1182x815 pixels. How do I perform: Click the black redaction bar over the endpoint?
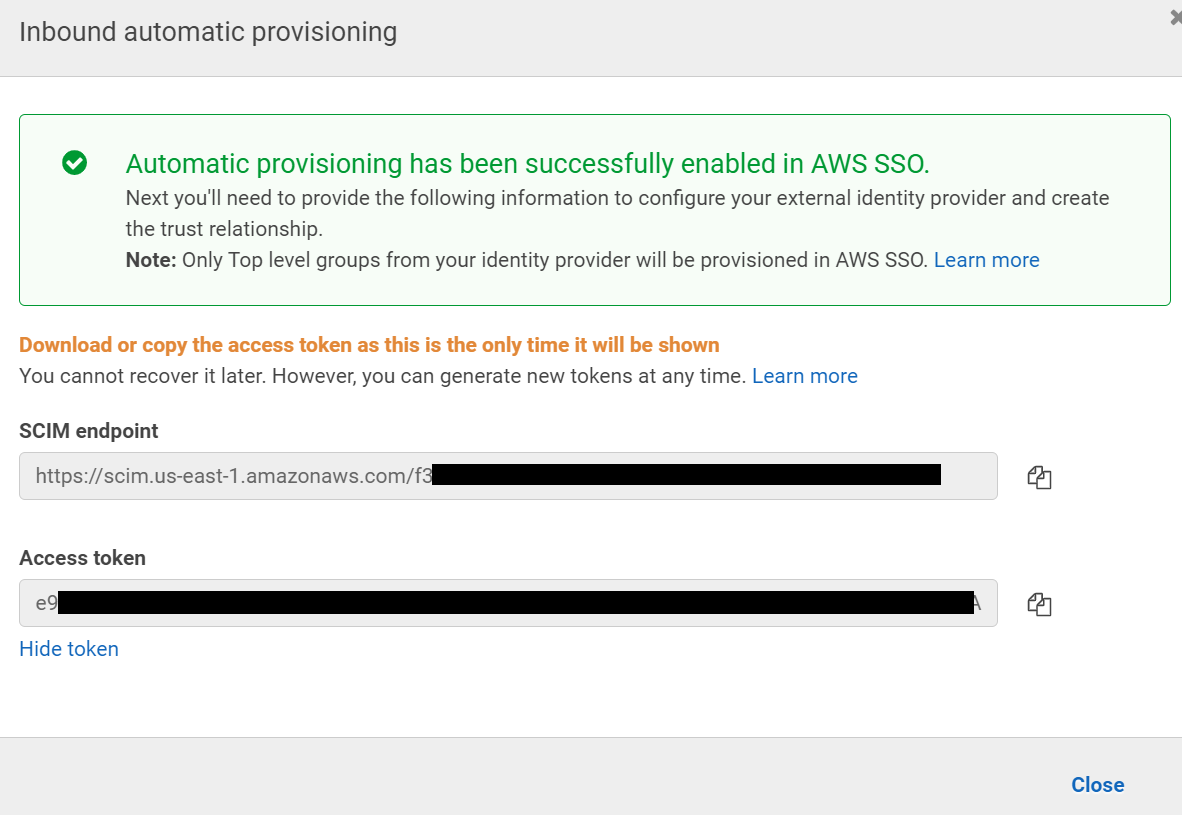686,475
